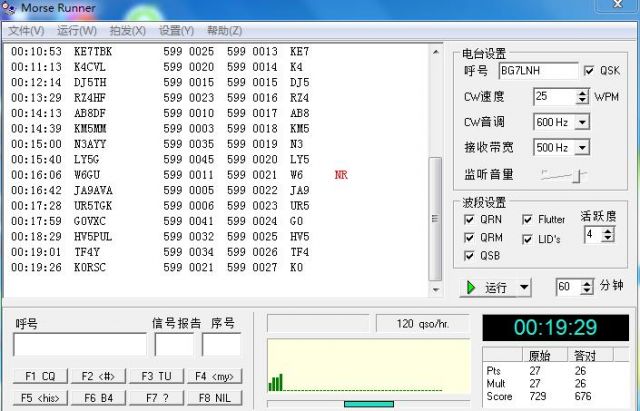Click the log scrollbar up arrow
The image size is (640, 411).
tap(436, 52)
